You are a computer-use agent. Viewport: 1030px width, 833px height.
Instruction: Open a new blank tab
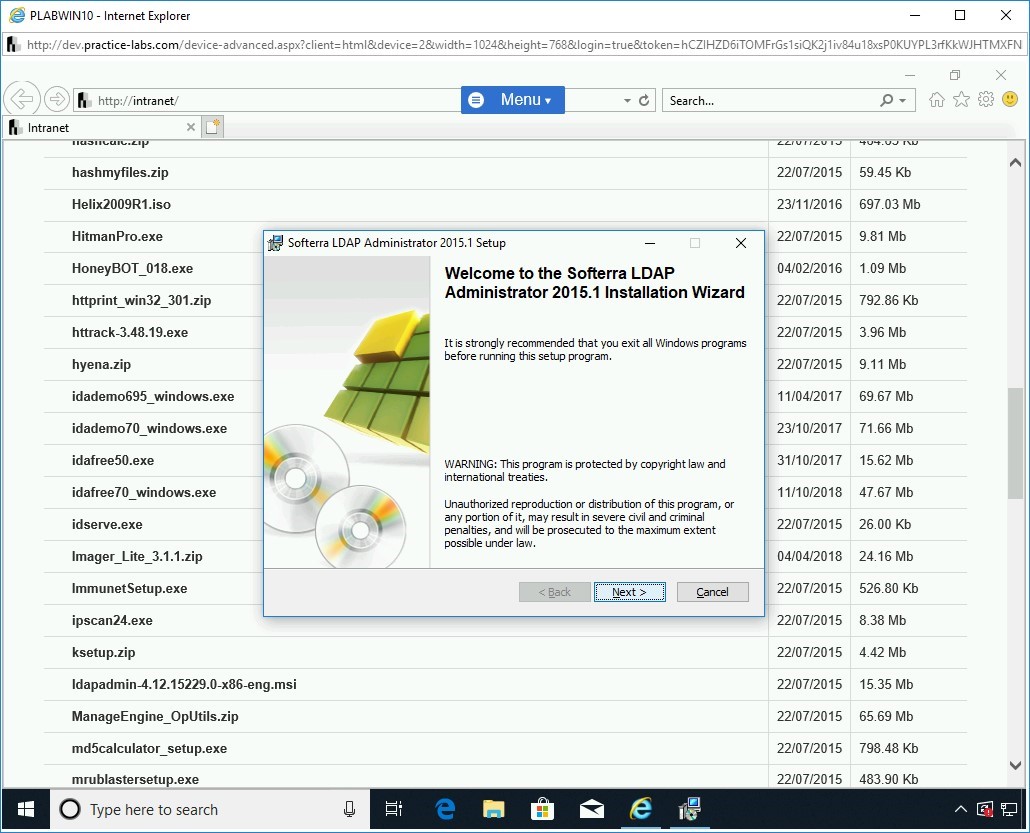pos(212,127)
